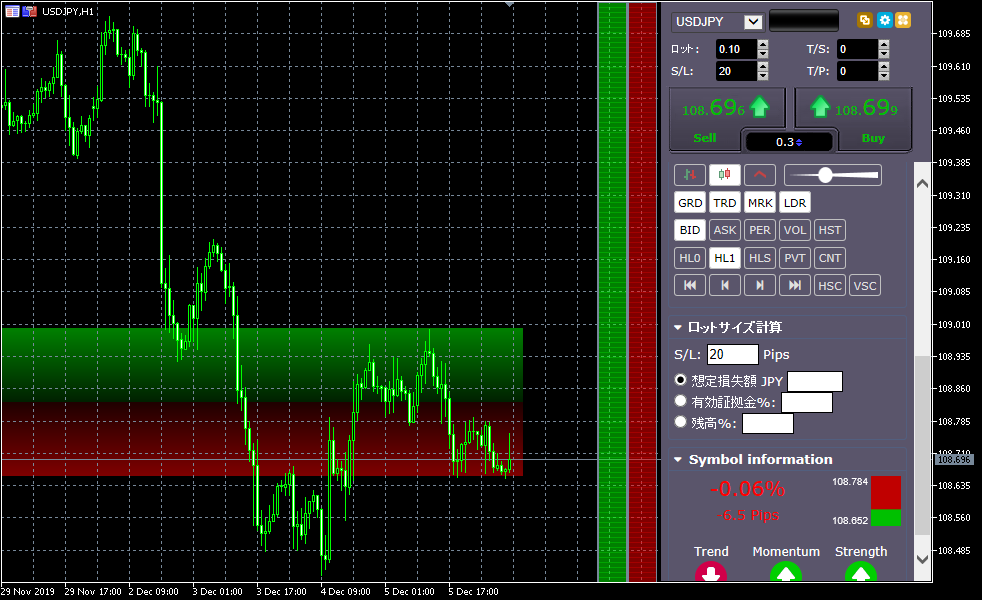Collapse the ロットサイズ計算 section

pos(678,327)
